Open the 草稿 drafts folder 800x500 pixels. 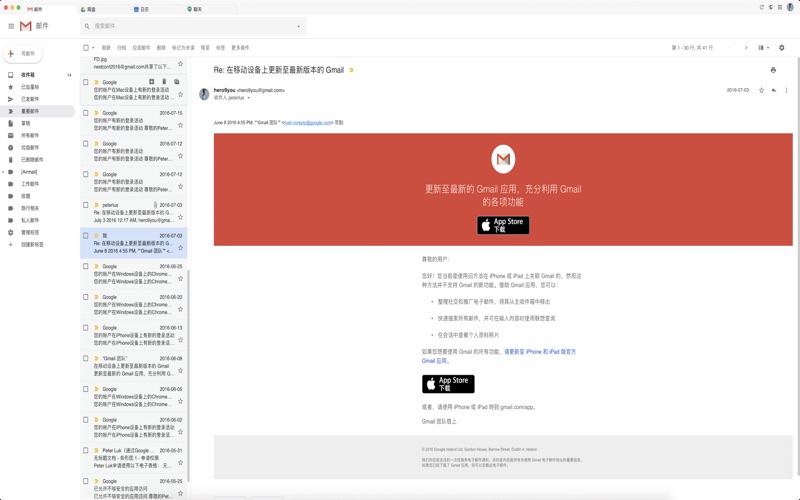point(26,123)
